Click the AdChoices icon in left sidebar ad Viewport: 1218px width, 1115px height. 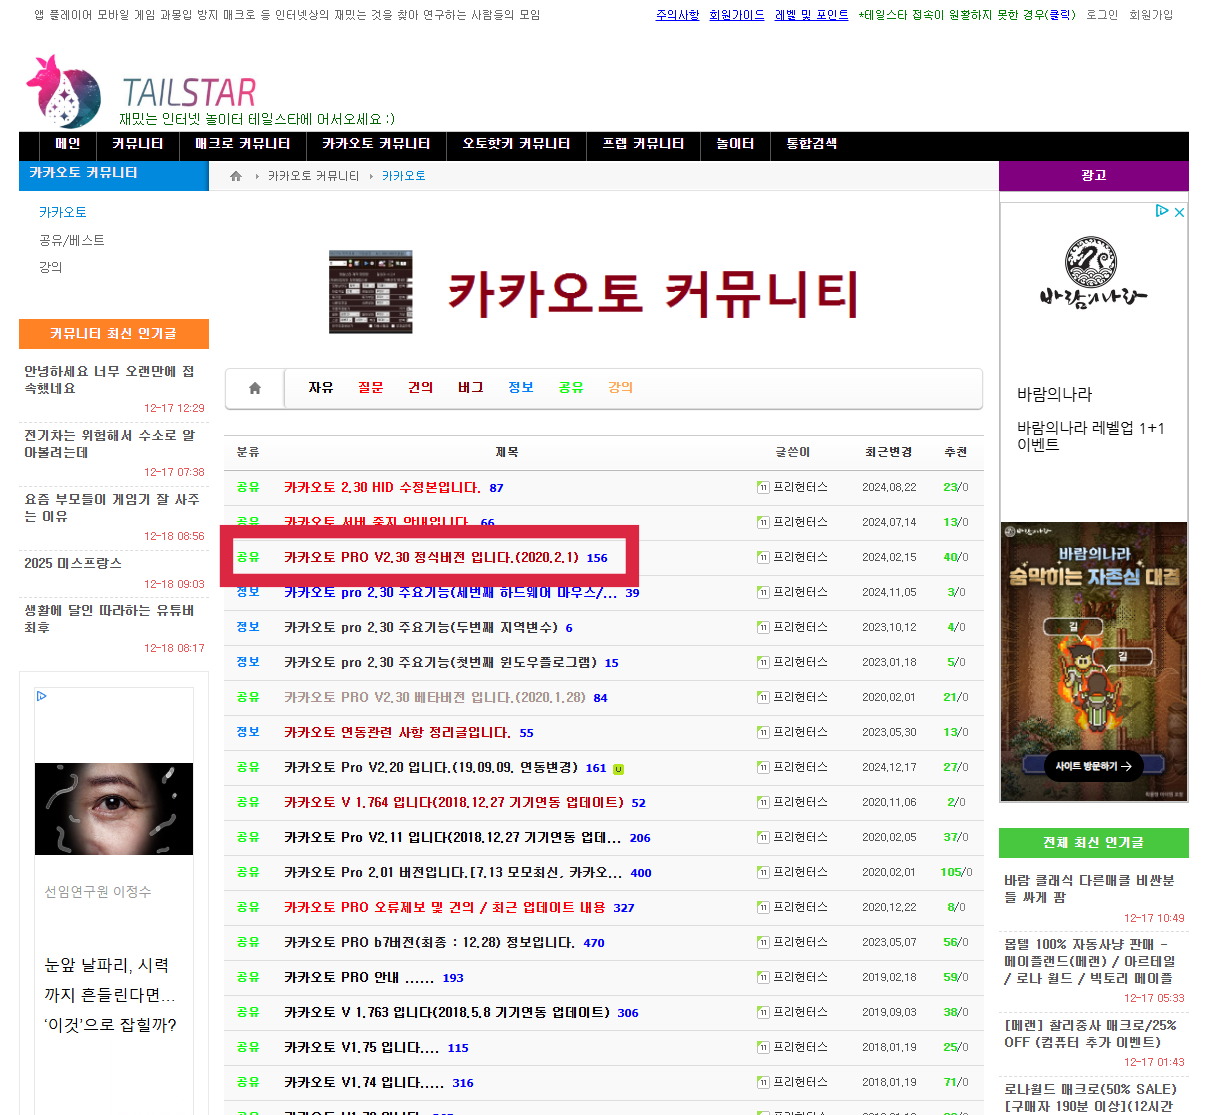(x=41, y=696)
